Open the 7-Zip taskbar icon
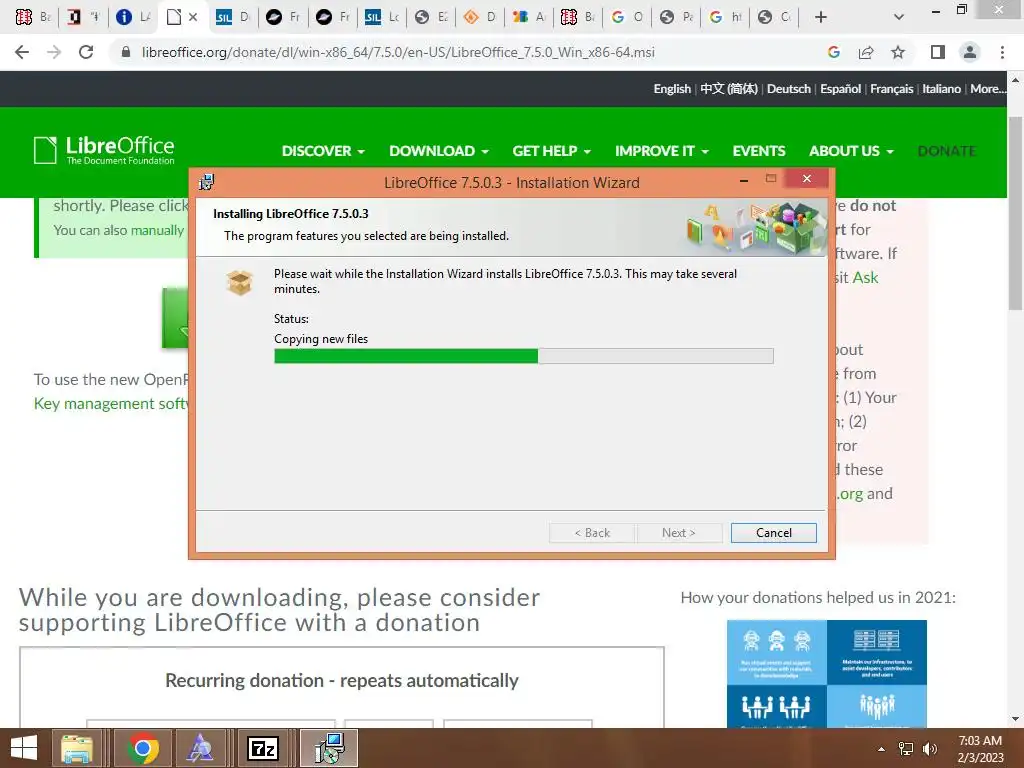Image resolution: width=1024 pixels, height=768 pixels. click(x=263, y=748)
